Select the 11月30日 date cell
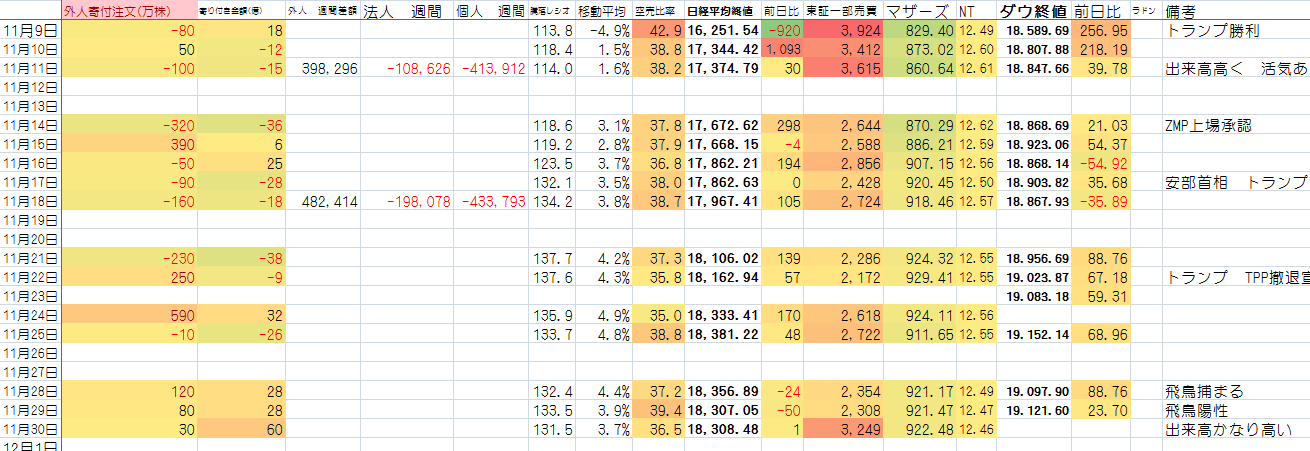 (x=30, y=429)
